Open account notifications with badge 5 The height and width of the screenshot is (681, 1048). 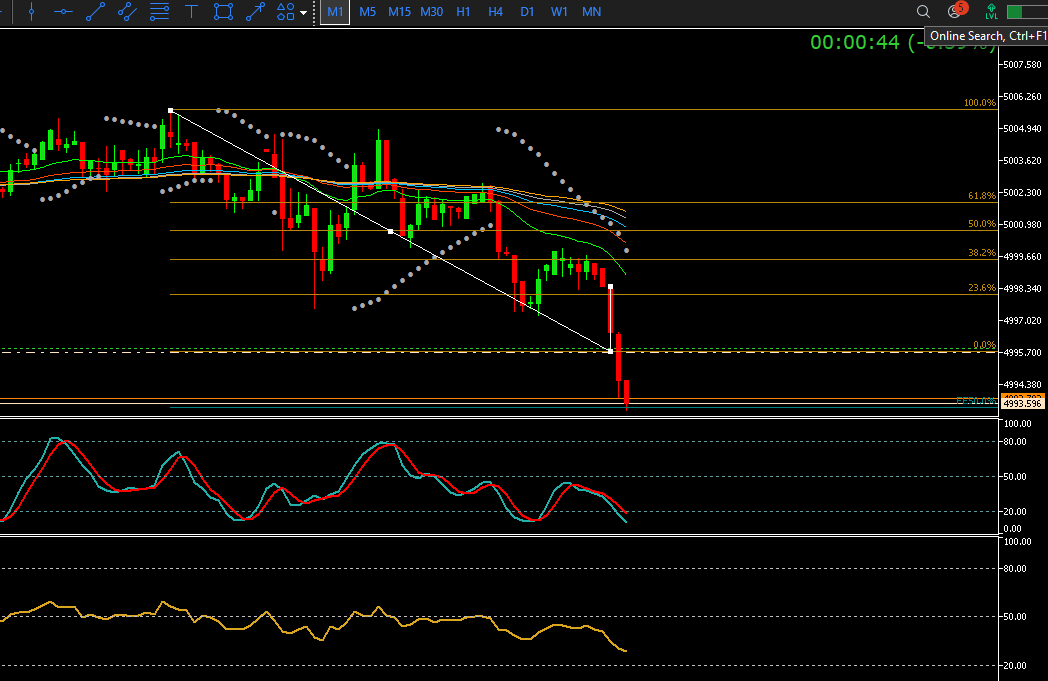click(955, 12)
